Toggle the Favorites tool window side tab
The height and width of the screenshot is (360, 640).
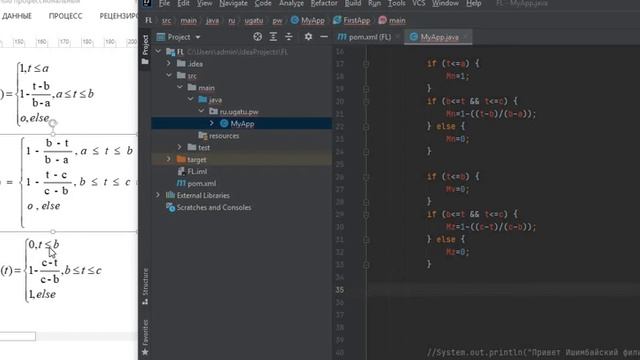145,338
